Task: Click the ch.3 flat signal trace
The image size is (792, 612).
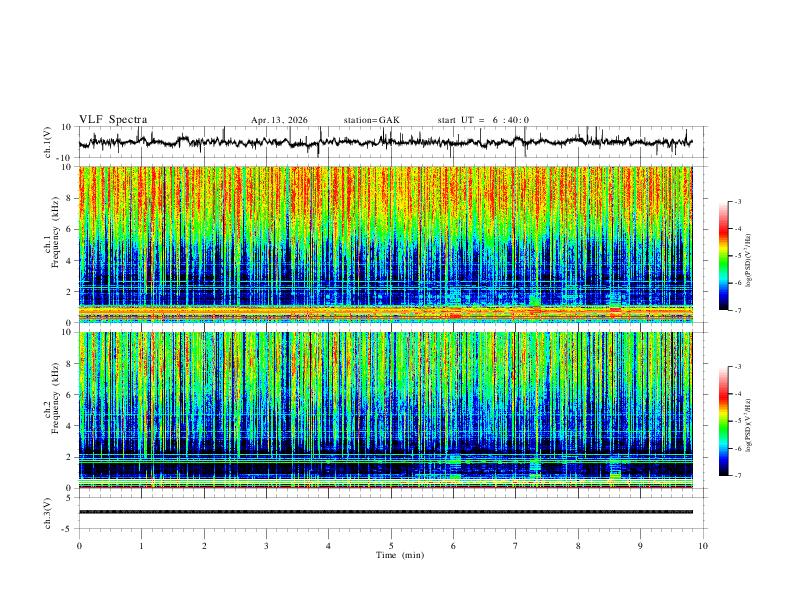Action: click(385, 512)
